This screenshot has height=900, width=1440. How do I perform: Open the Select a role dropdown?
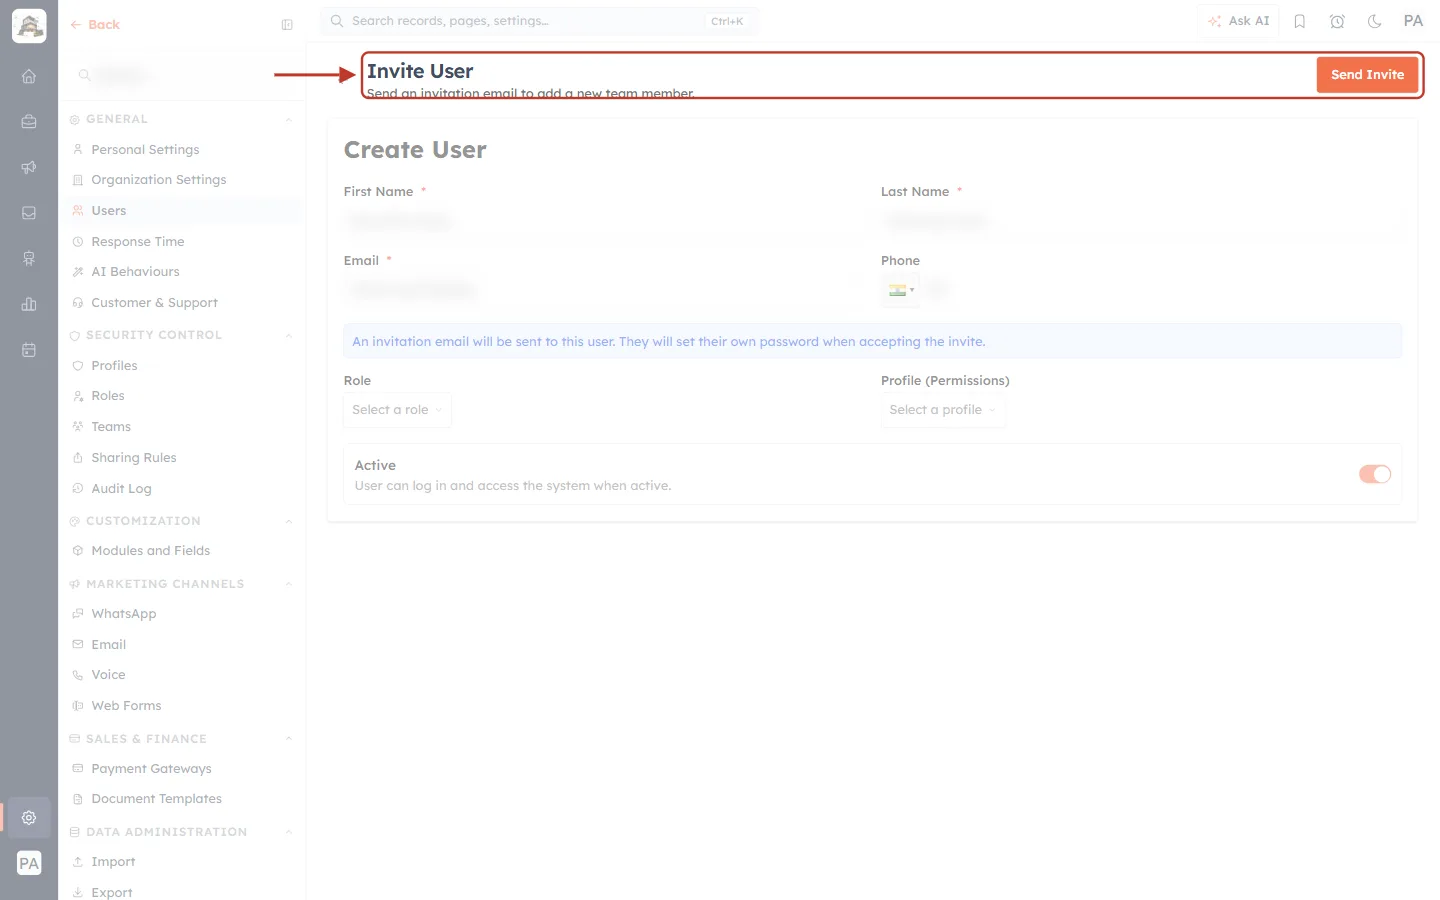pyautogui.click(x=397, y=410)
